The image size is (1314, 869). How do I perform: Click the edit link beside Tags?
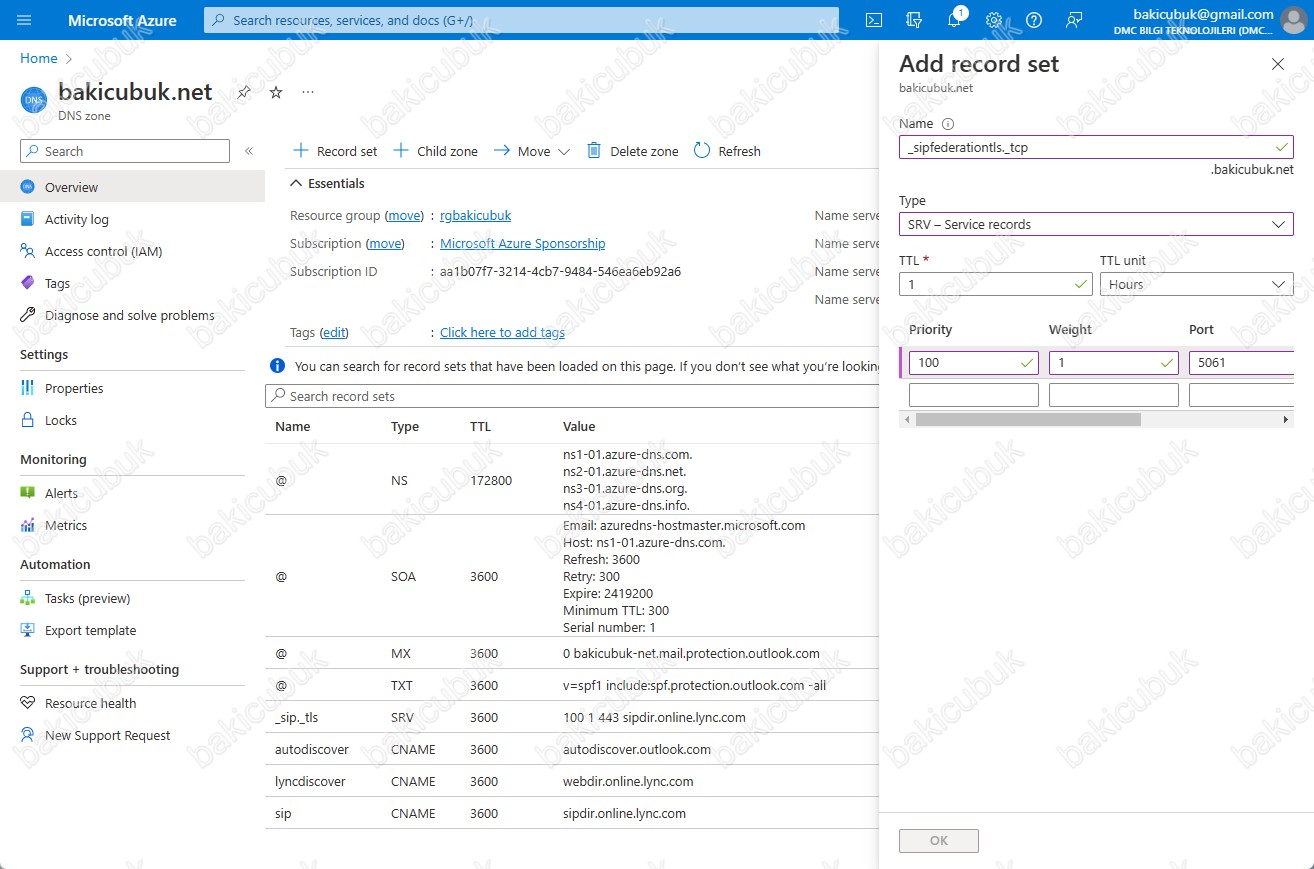coord(334,332)
